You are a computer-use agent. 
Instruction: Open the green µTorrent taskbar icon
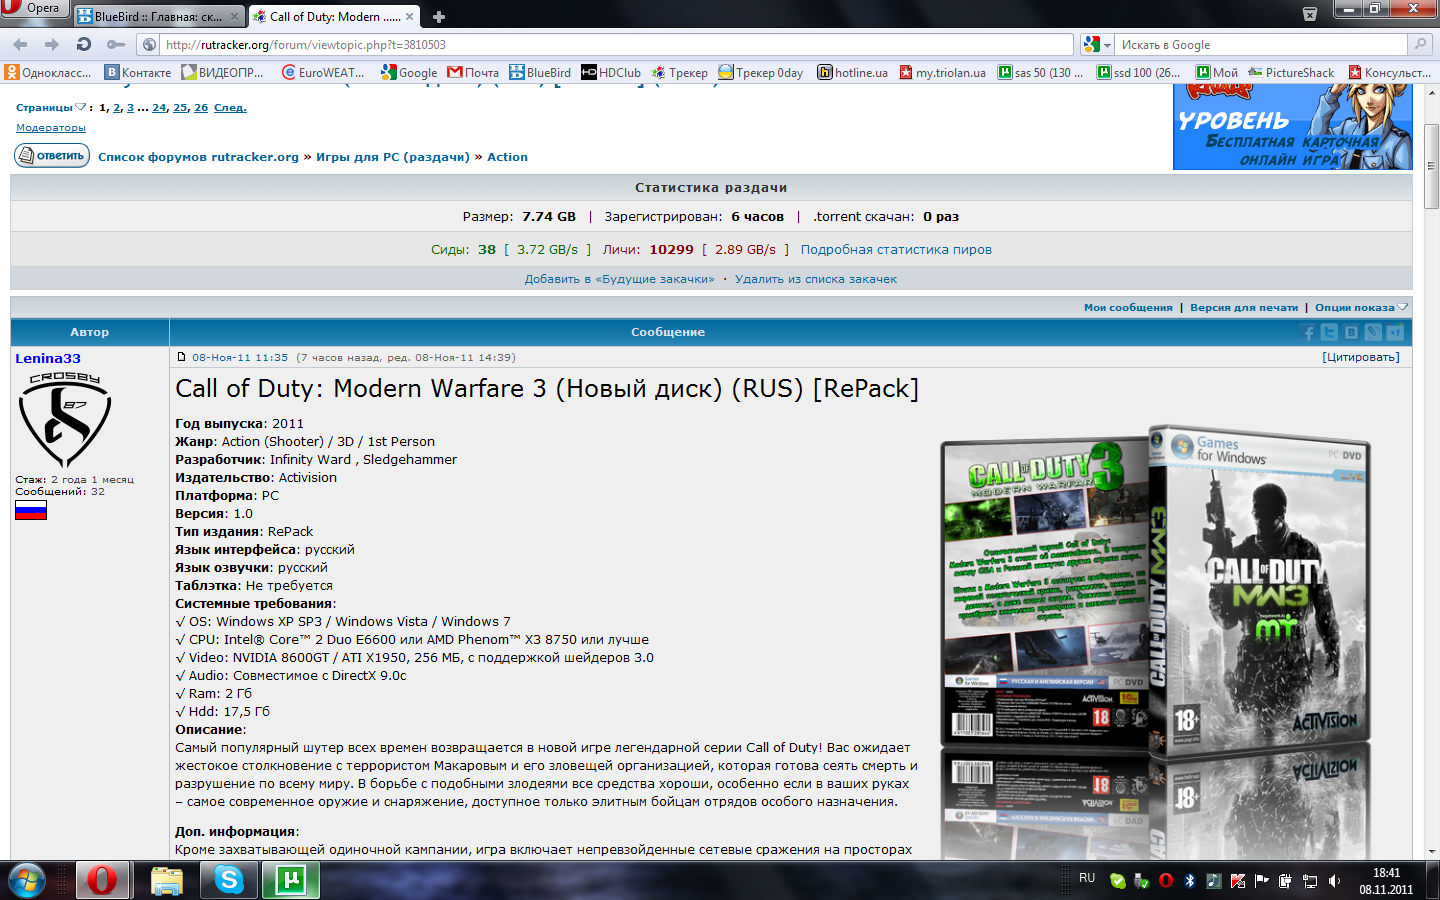291,880
